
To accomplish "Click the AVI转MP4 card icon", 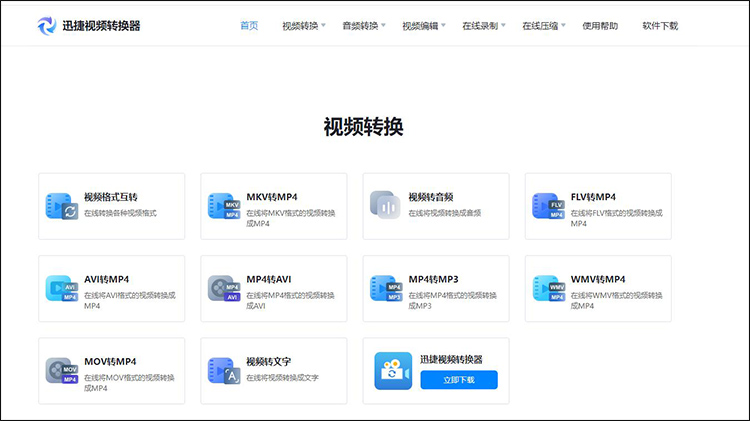I will 62,288.
